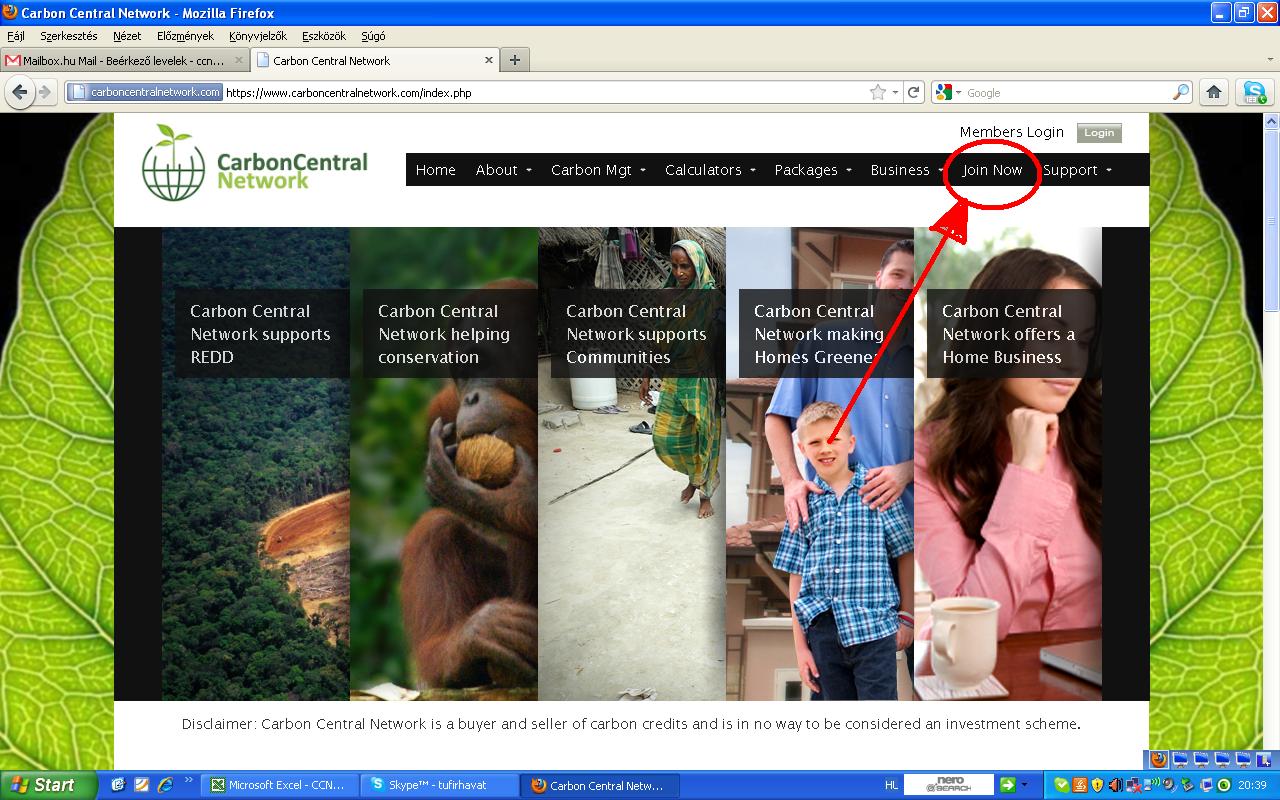
Task: Click the HU language indicator
Action: click(892, 785)
